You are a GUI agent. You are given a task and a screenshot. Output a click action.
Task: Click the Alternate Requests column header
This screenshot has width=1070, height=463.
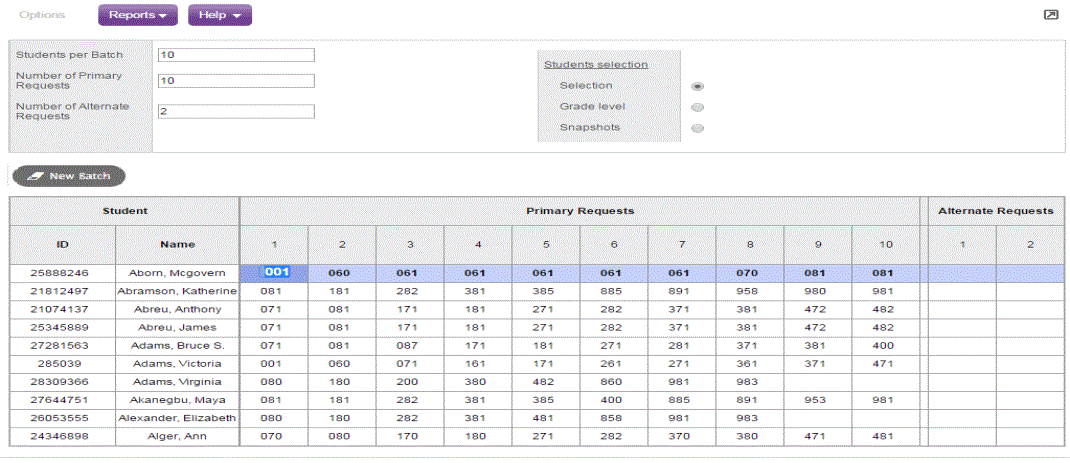[x=995, y=211]
